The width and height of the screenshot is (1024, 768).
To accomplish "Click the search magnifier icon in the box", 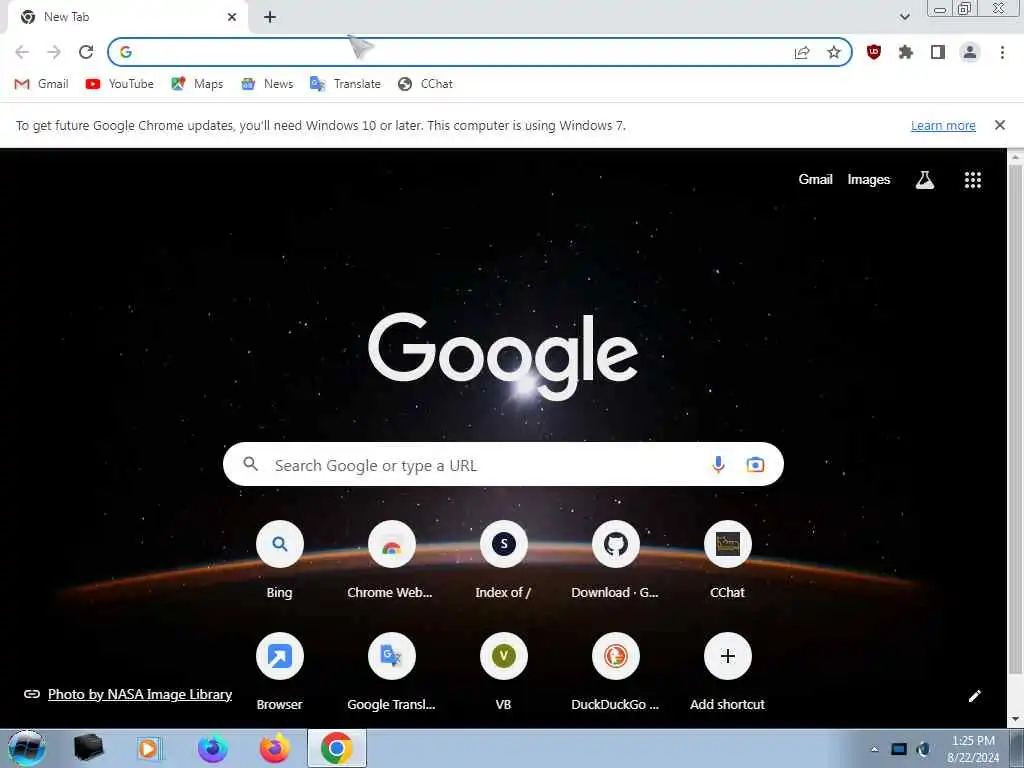I will 250,464.
